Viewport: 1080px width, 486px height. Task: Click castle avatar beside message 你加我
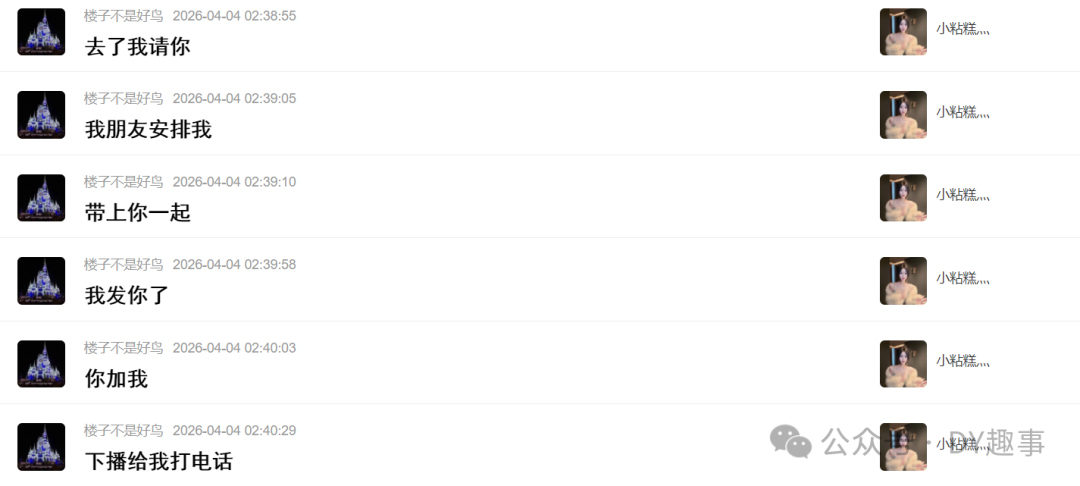[41, 363]
